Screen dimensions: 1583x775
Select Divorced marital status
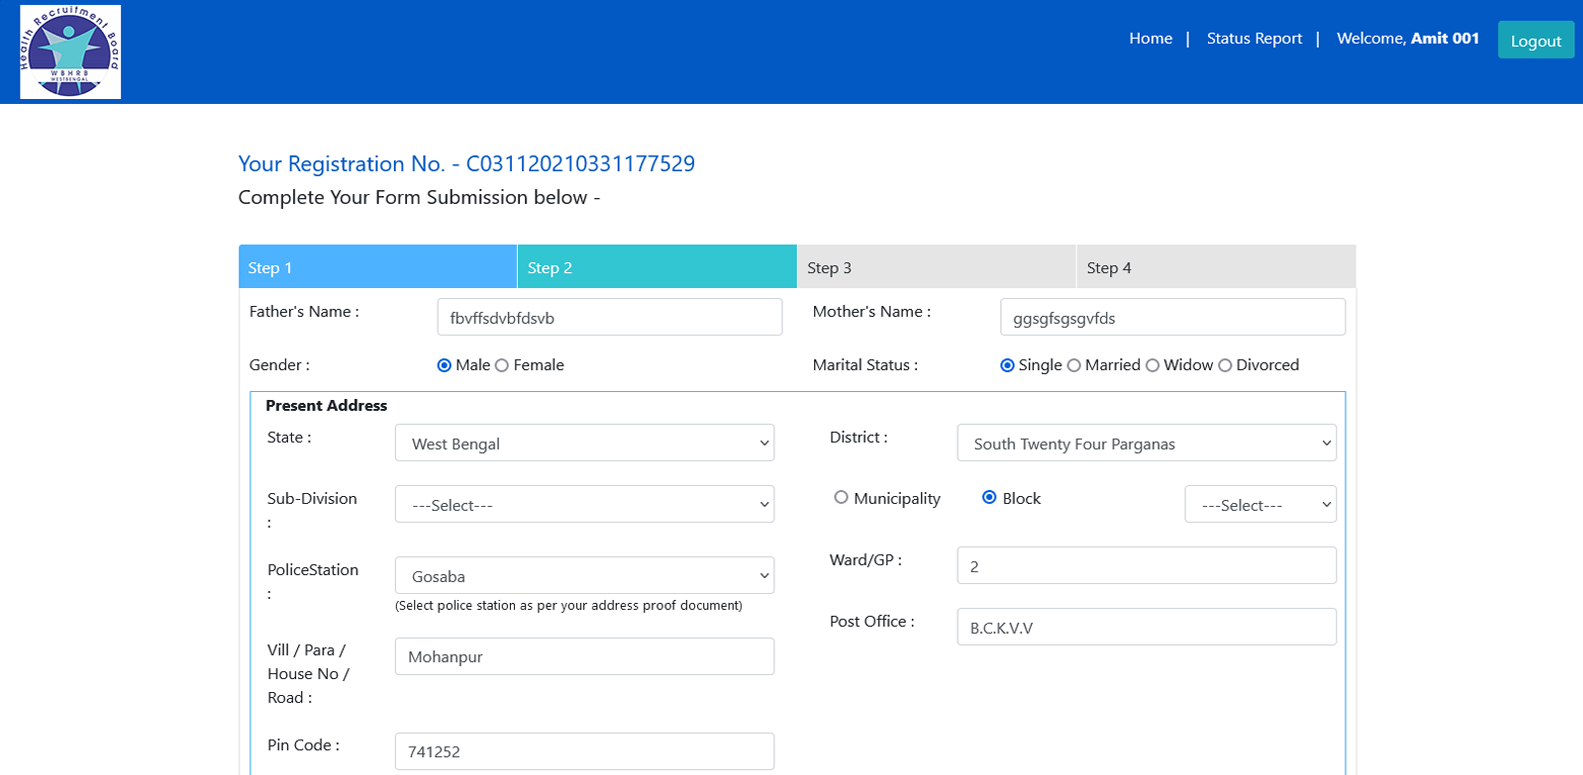pyautogui.click(x=1225, y=366)
